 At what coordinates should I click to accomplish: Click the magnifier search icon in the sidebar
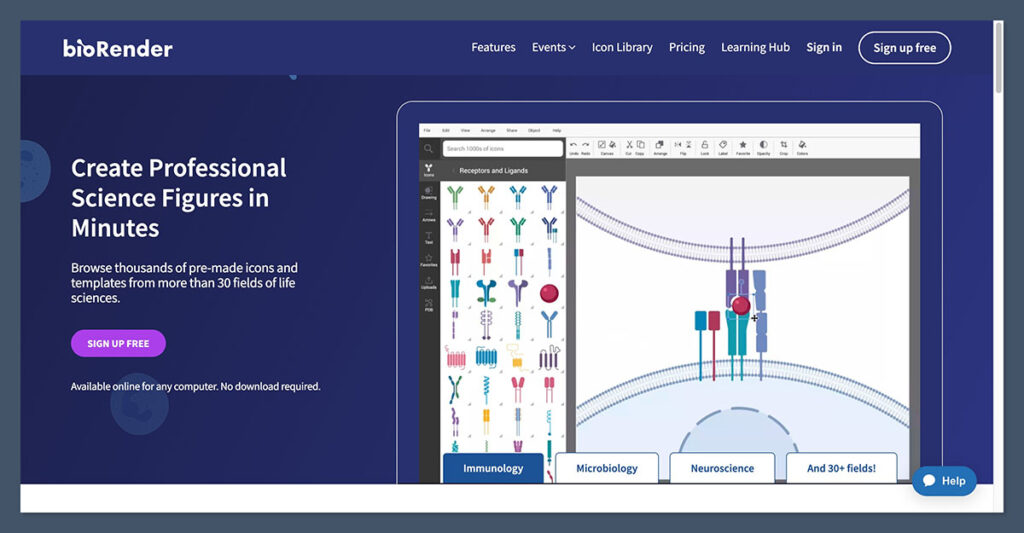coord(428,149)
